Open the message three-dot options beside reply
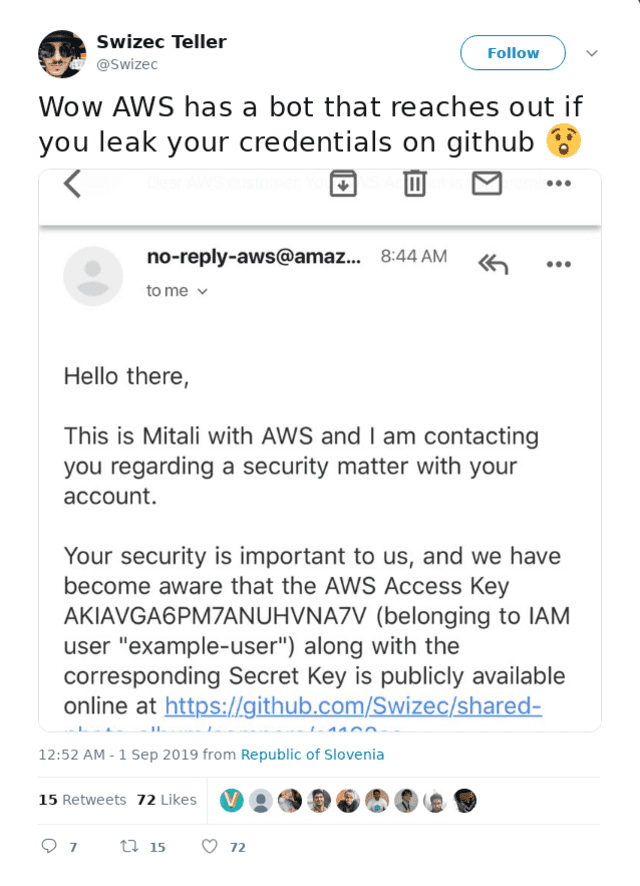The height and width of the screenshot is (886, 640). pyautogui.click(x=559, y=264)
